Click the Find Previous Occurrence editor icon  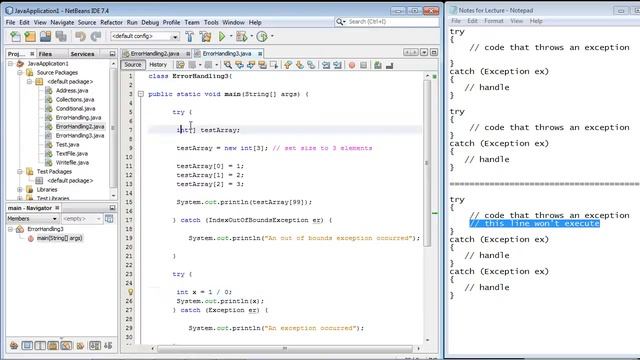(239, 65)
